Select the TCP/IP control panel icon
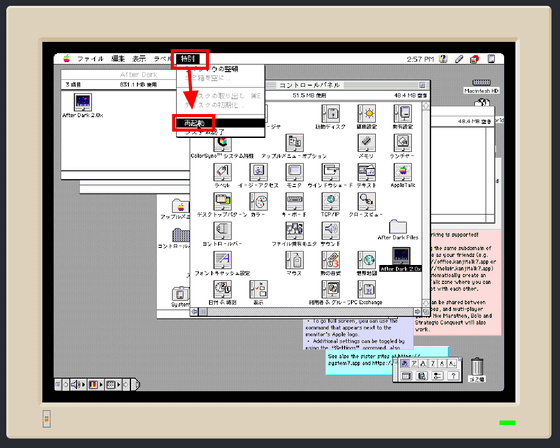This screenshot has width=560, height=448. (x=330, y=201)
